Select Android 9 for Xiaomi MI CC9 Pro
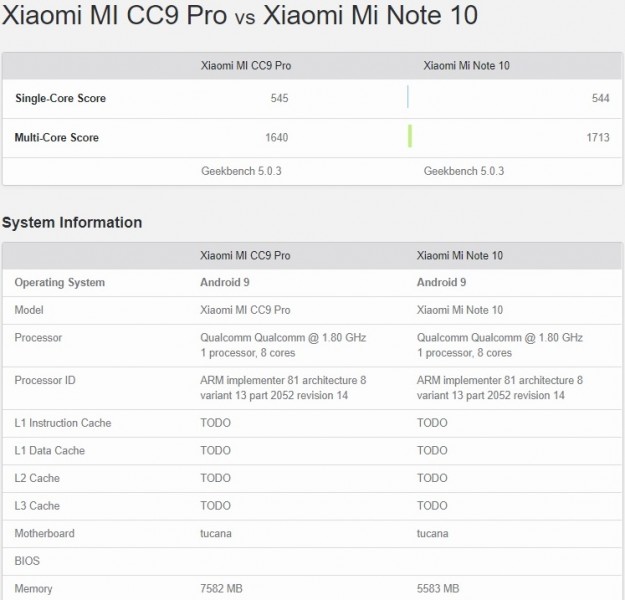625x600 pixels. pyautogui.click(x=225, y=282)
